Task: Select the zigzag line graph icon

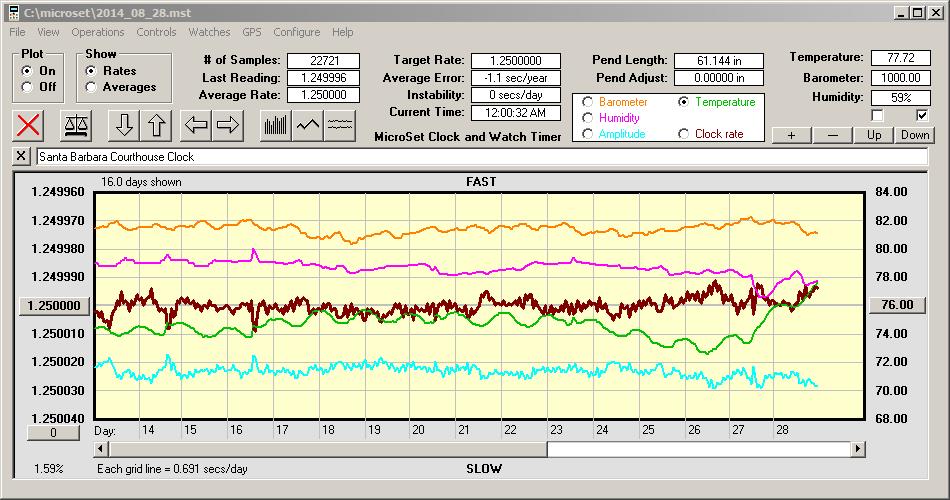Action: point(308,125)
